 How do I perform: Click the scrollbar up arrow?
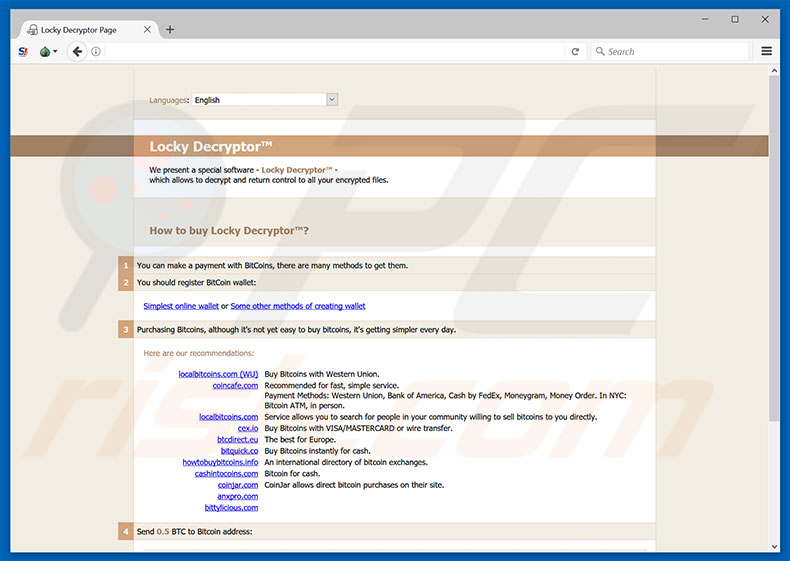coord(774,71)
